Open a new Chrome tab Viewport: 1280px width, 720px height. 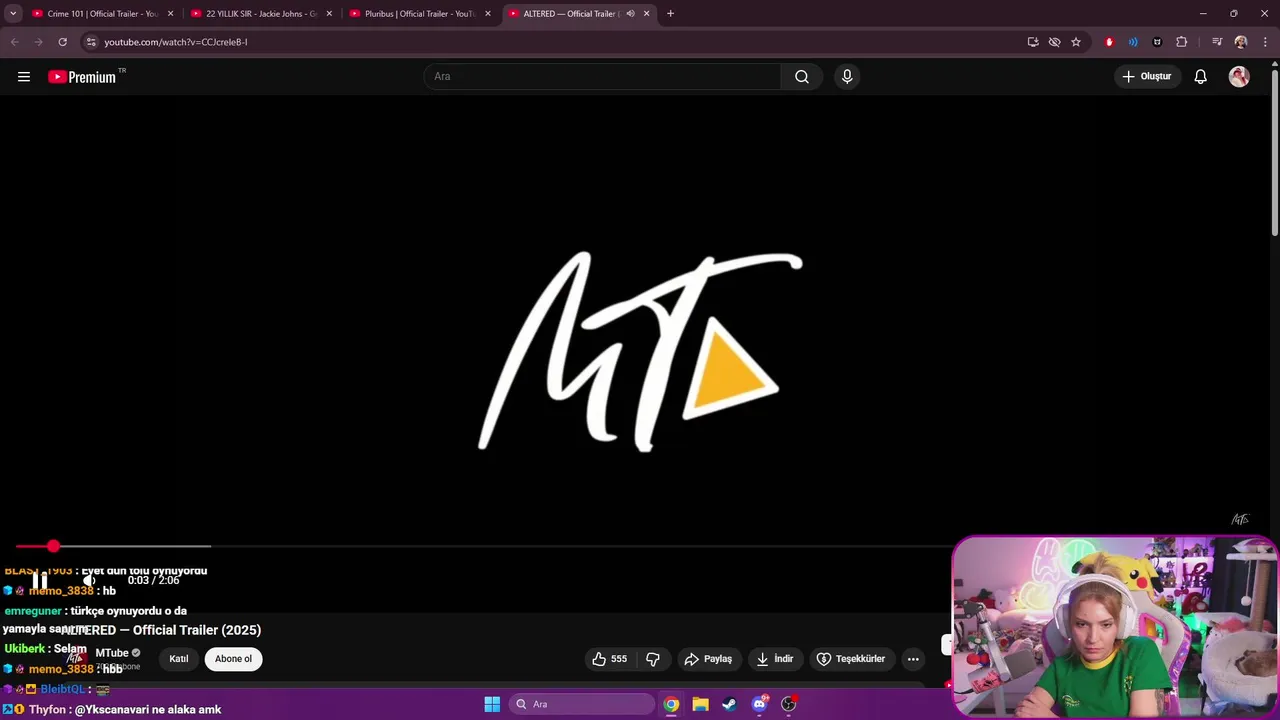pyautogui.click(x=670, y=13)
